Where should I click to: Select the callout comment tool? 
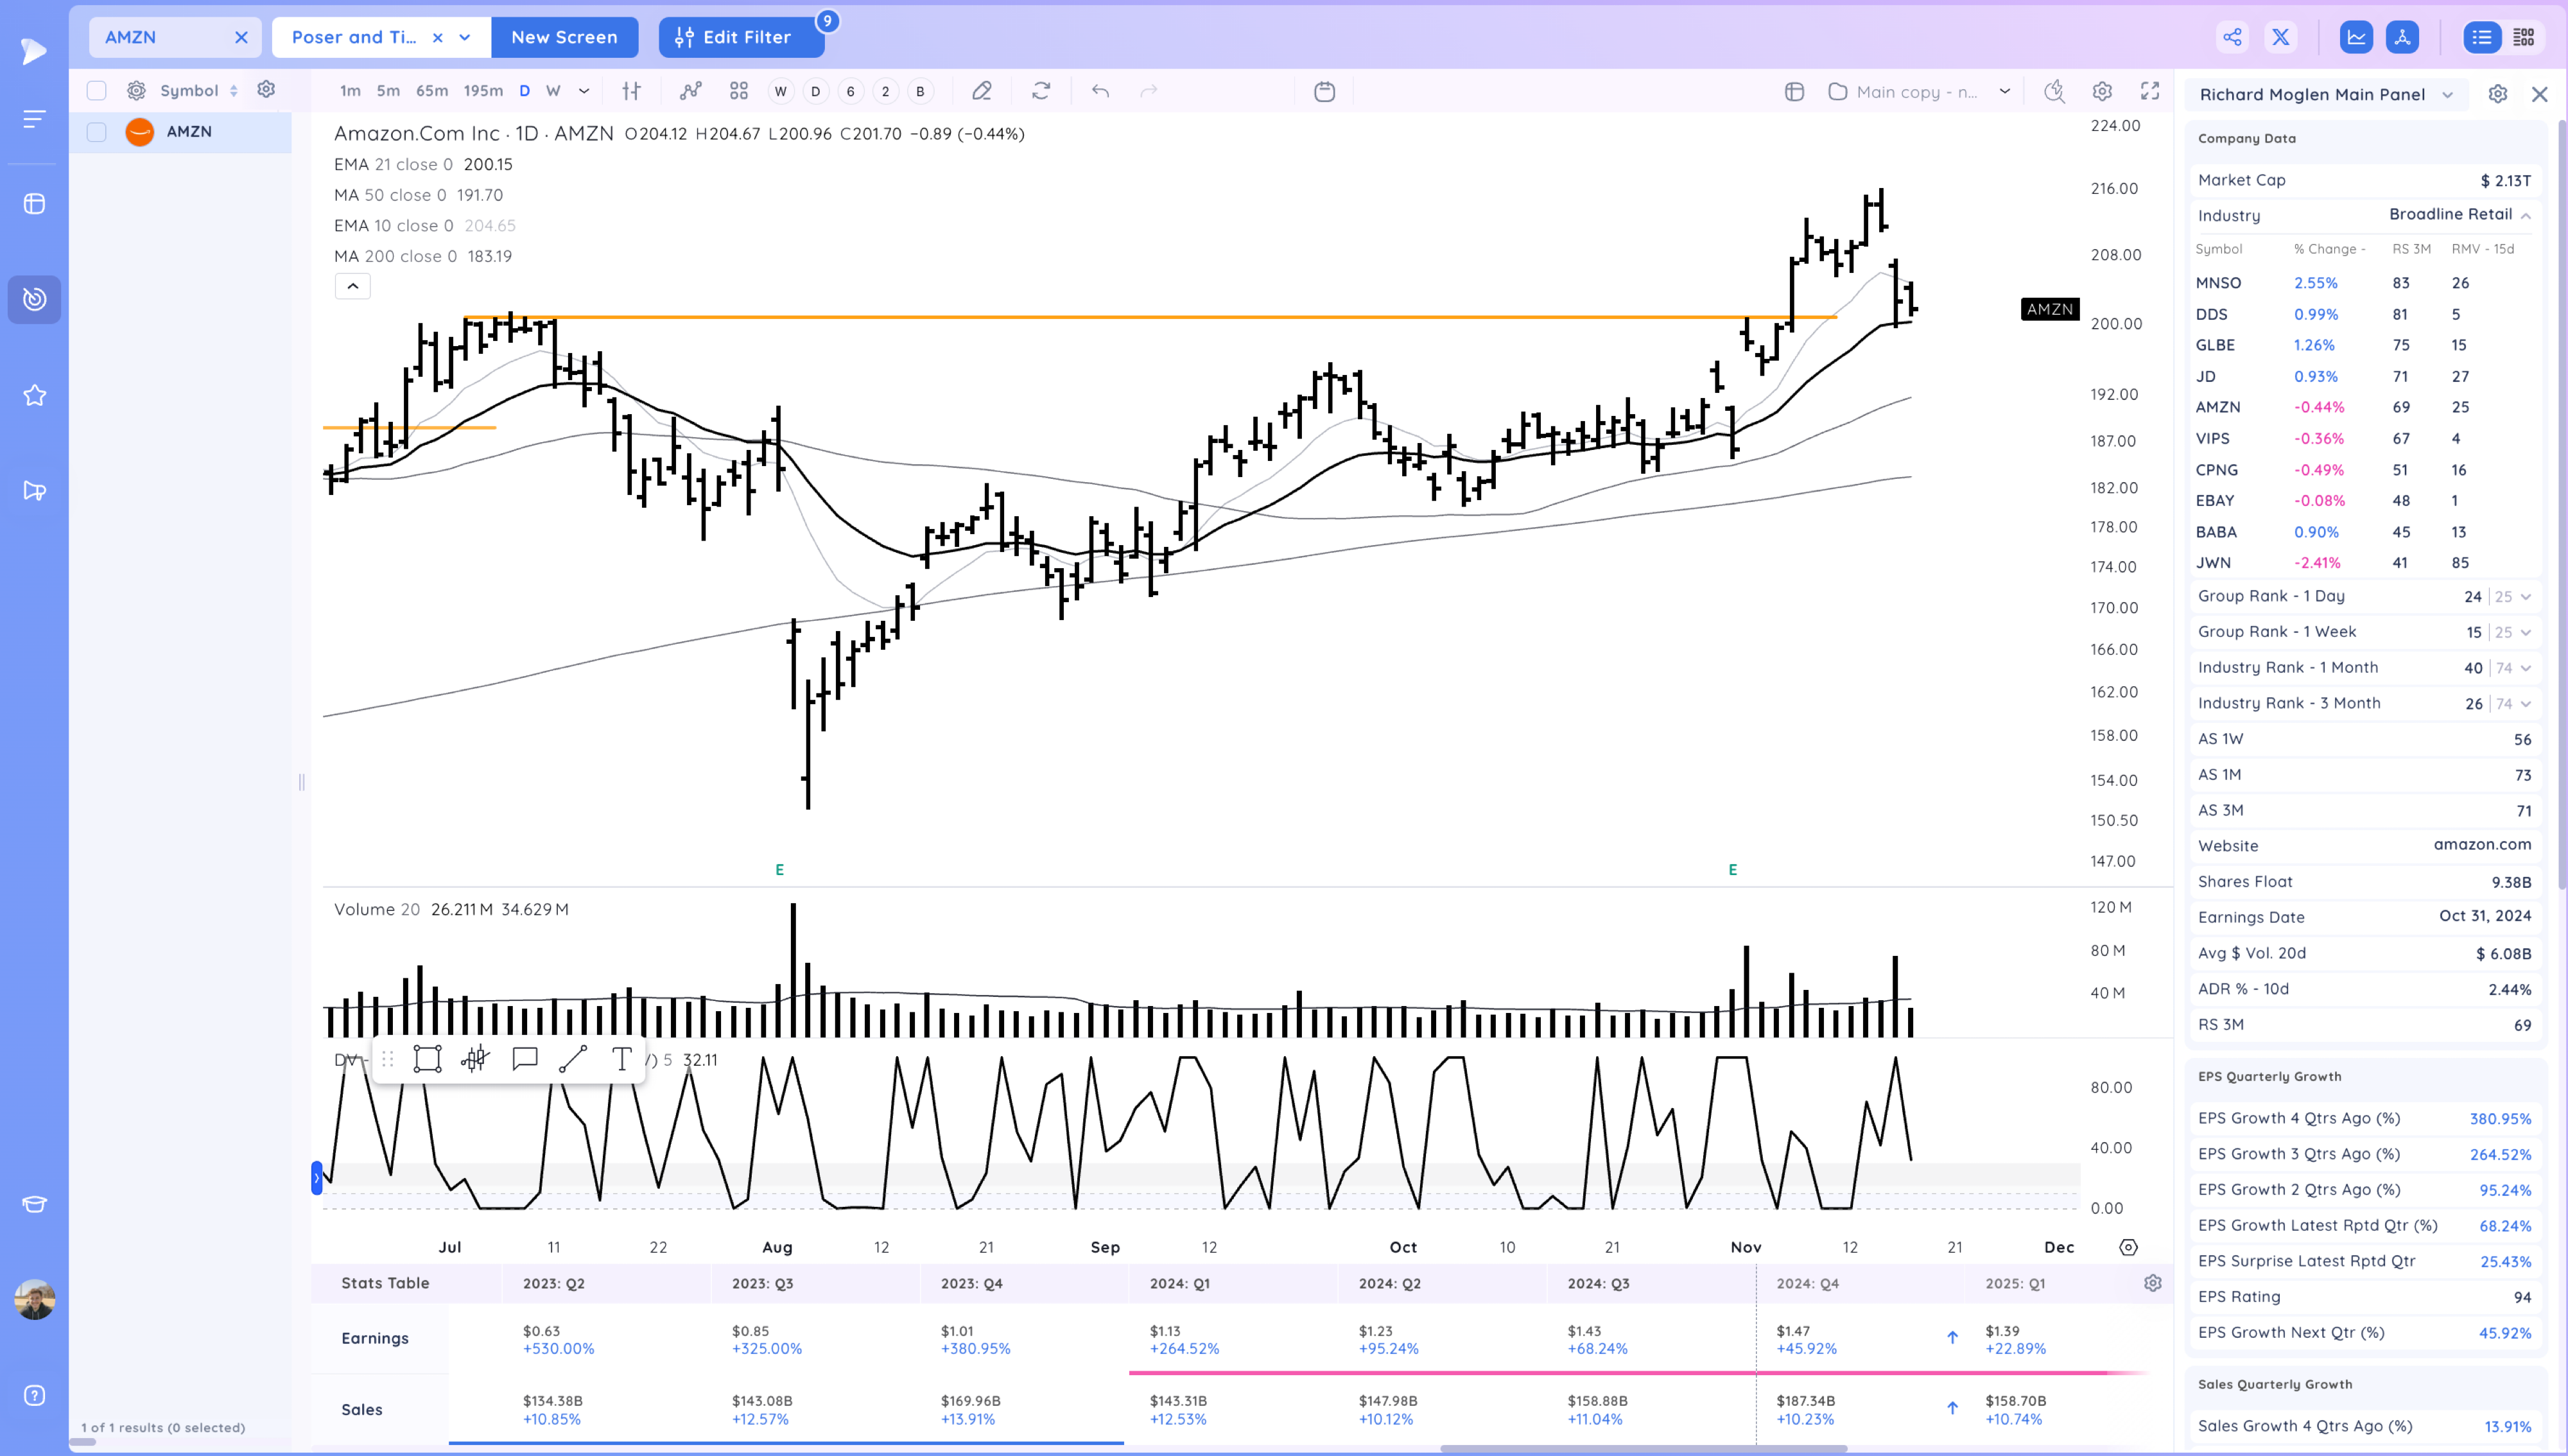click(525, 1059)
